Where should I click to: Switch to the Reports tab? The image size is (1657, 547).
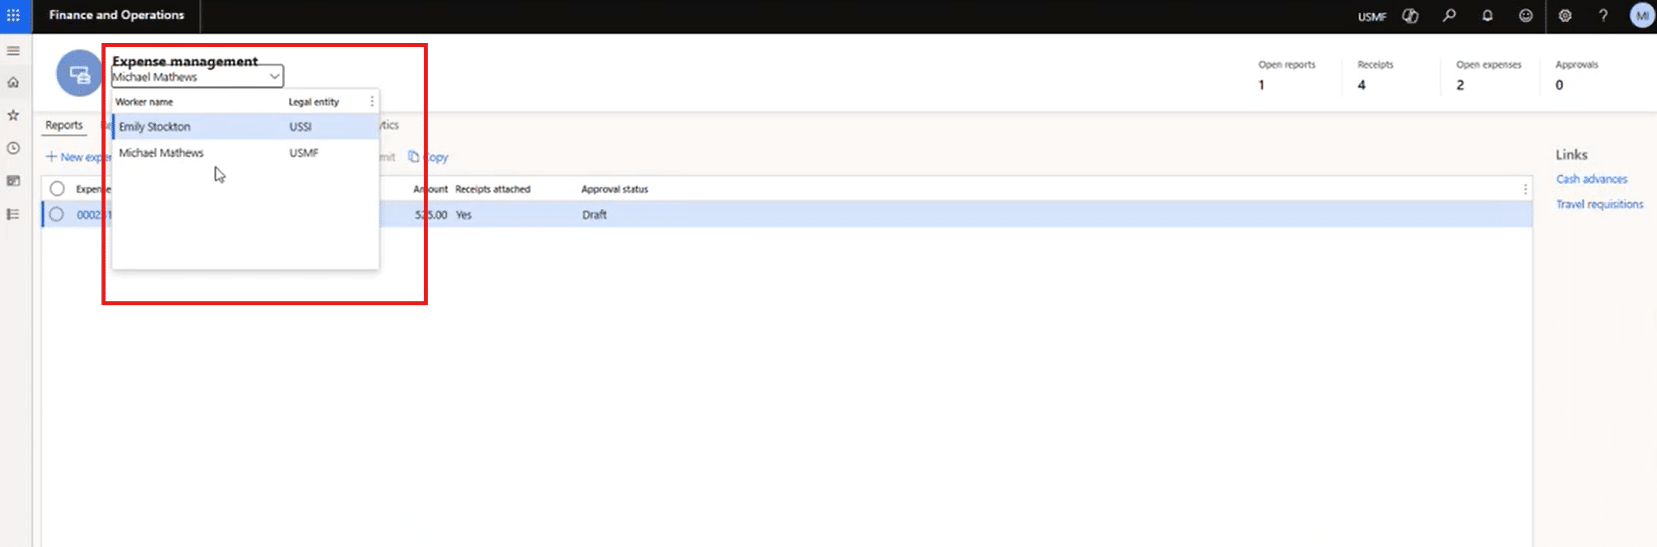(64, 125)
